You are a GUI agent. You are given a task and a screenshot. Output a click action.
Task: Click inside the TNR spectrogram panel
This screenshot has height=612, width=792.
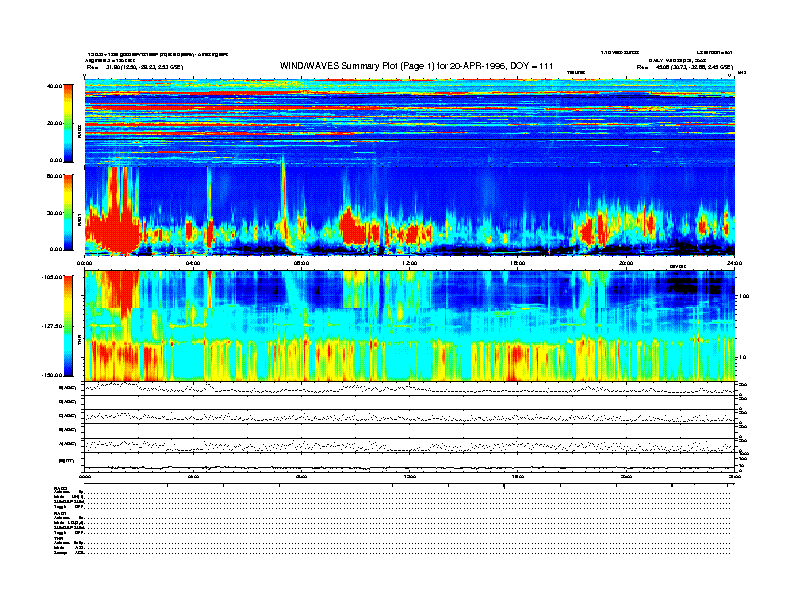coord(410,326)
